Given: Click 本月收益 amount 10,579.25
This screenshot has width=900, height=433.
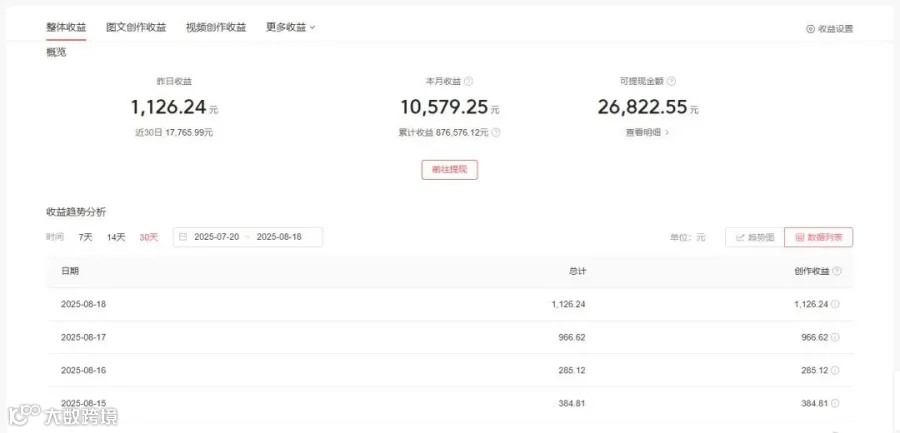Looking at the screenshot, I should pos(444,107).
